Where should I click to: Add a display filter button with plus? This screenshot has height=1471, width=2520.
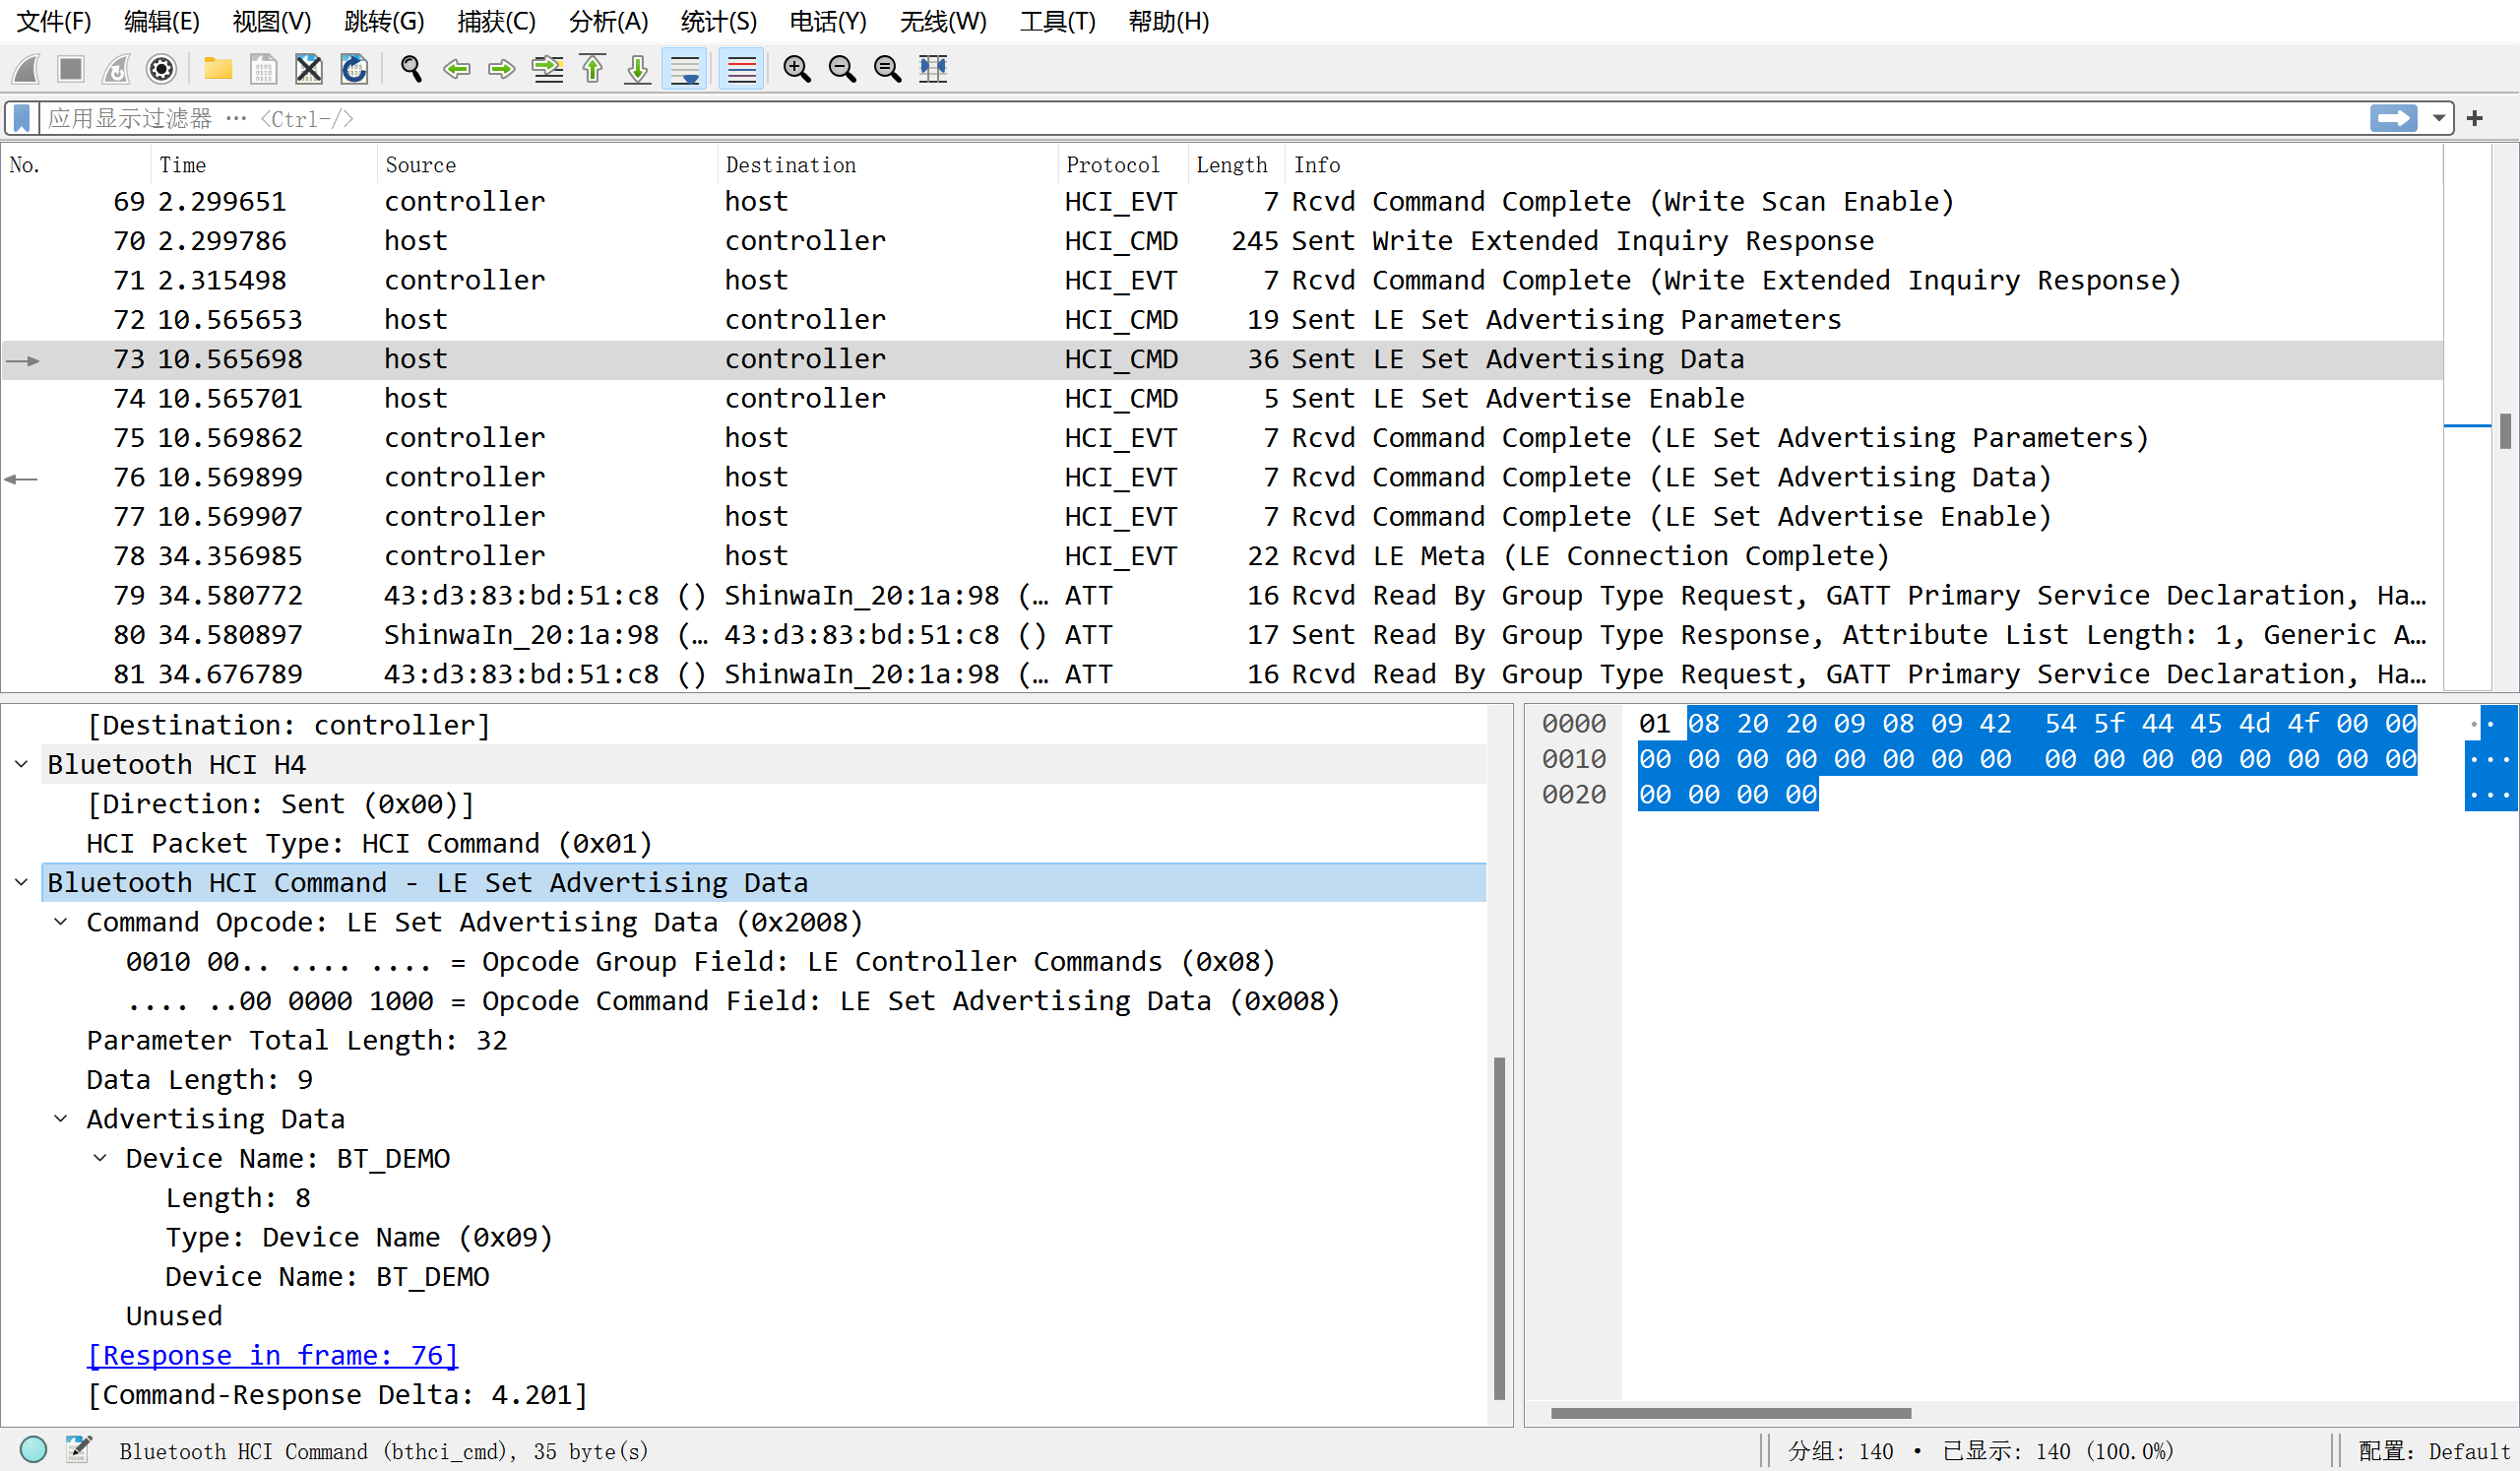coord(2475,118)
